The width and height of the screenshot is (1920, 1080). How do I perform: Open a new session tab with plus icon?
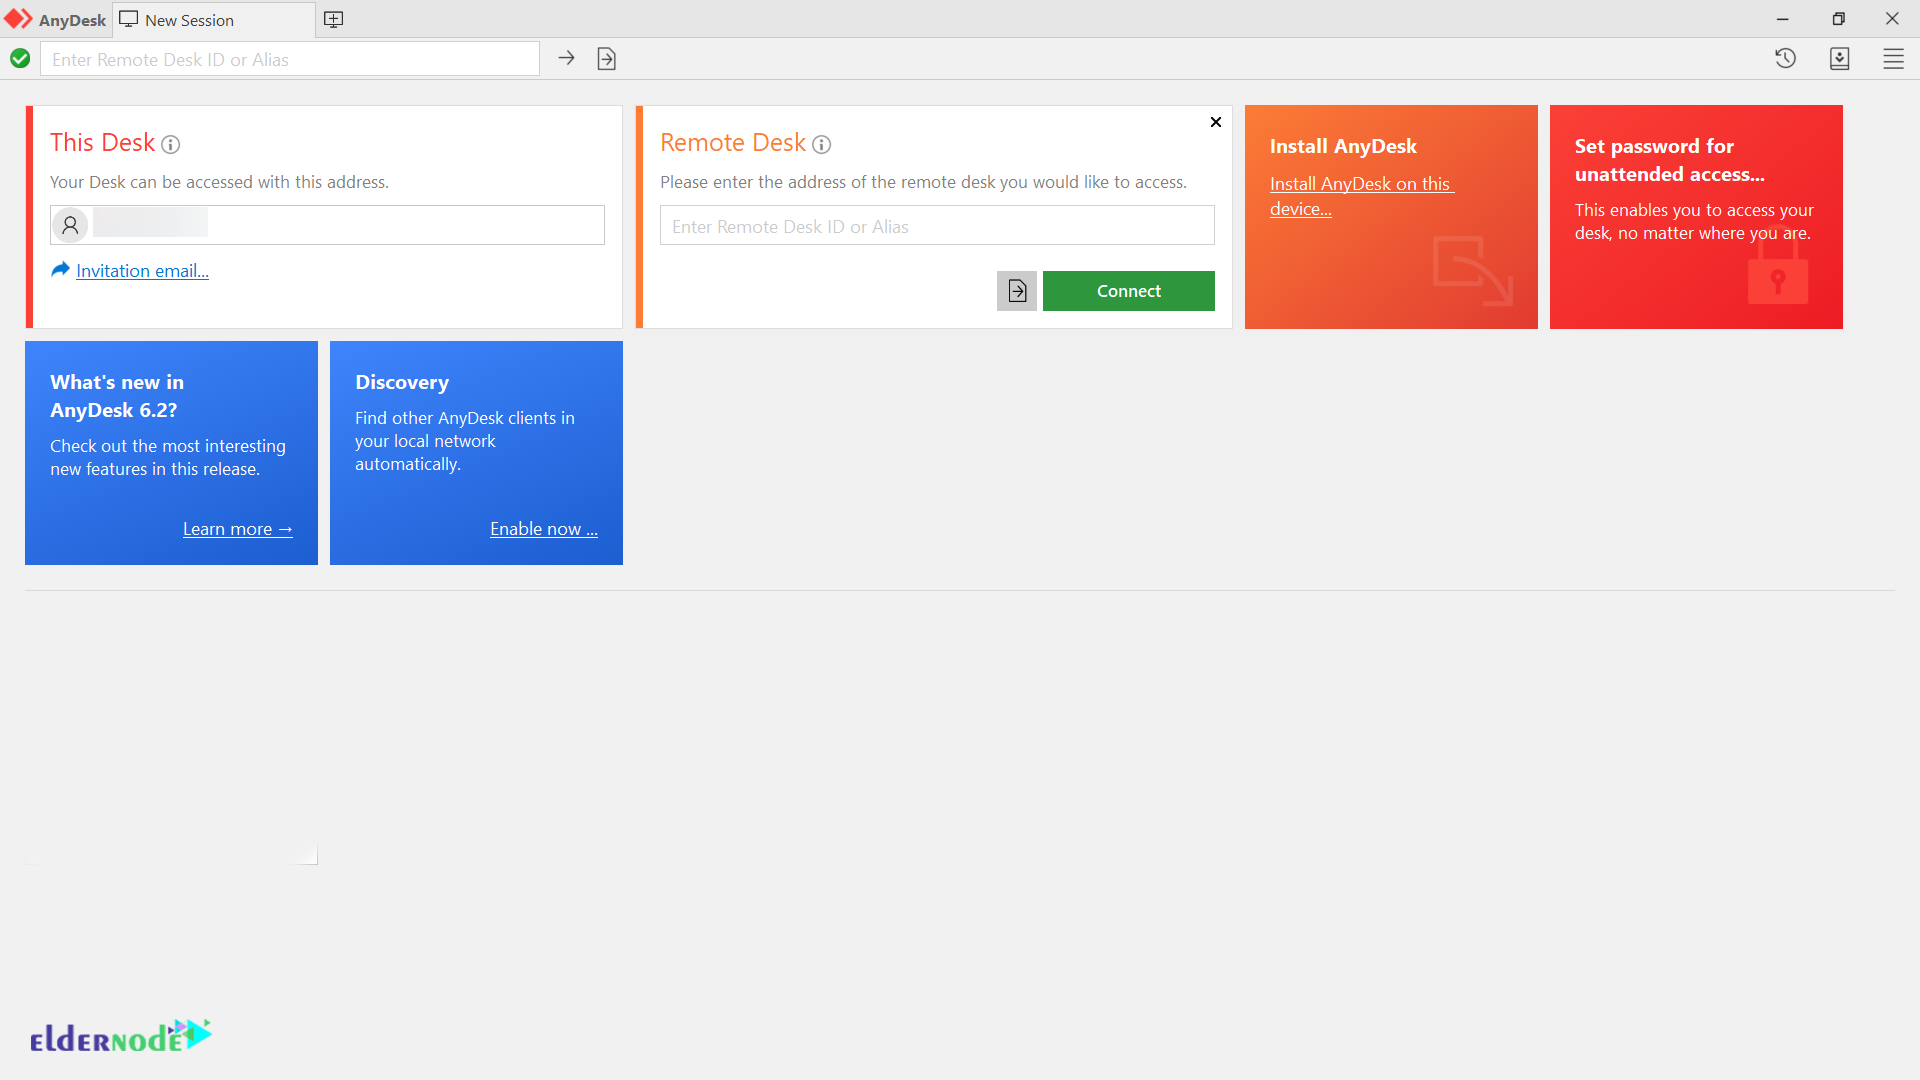pos(334,20)
